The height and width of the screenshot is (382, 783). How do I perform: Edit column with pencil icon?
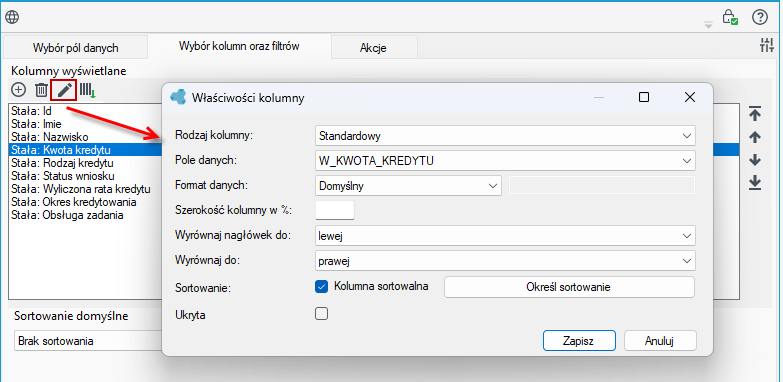pyautogui.click(x=64, y=90)
